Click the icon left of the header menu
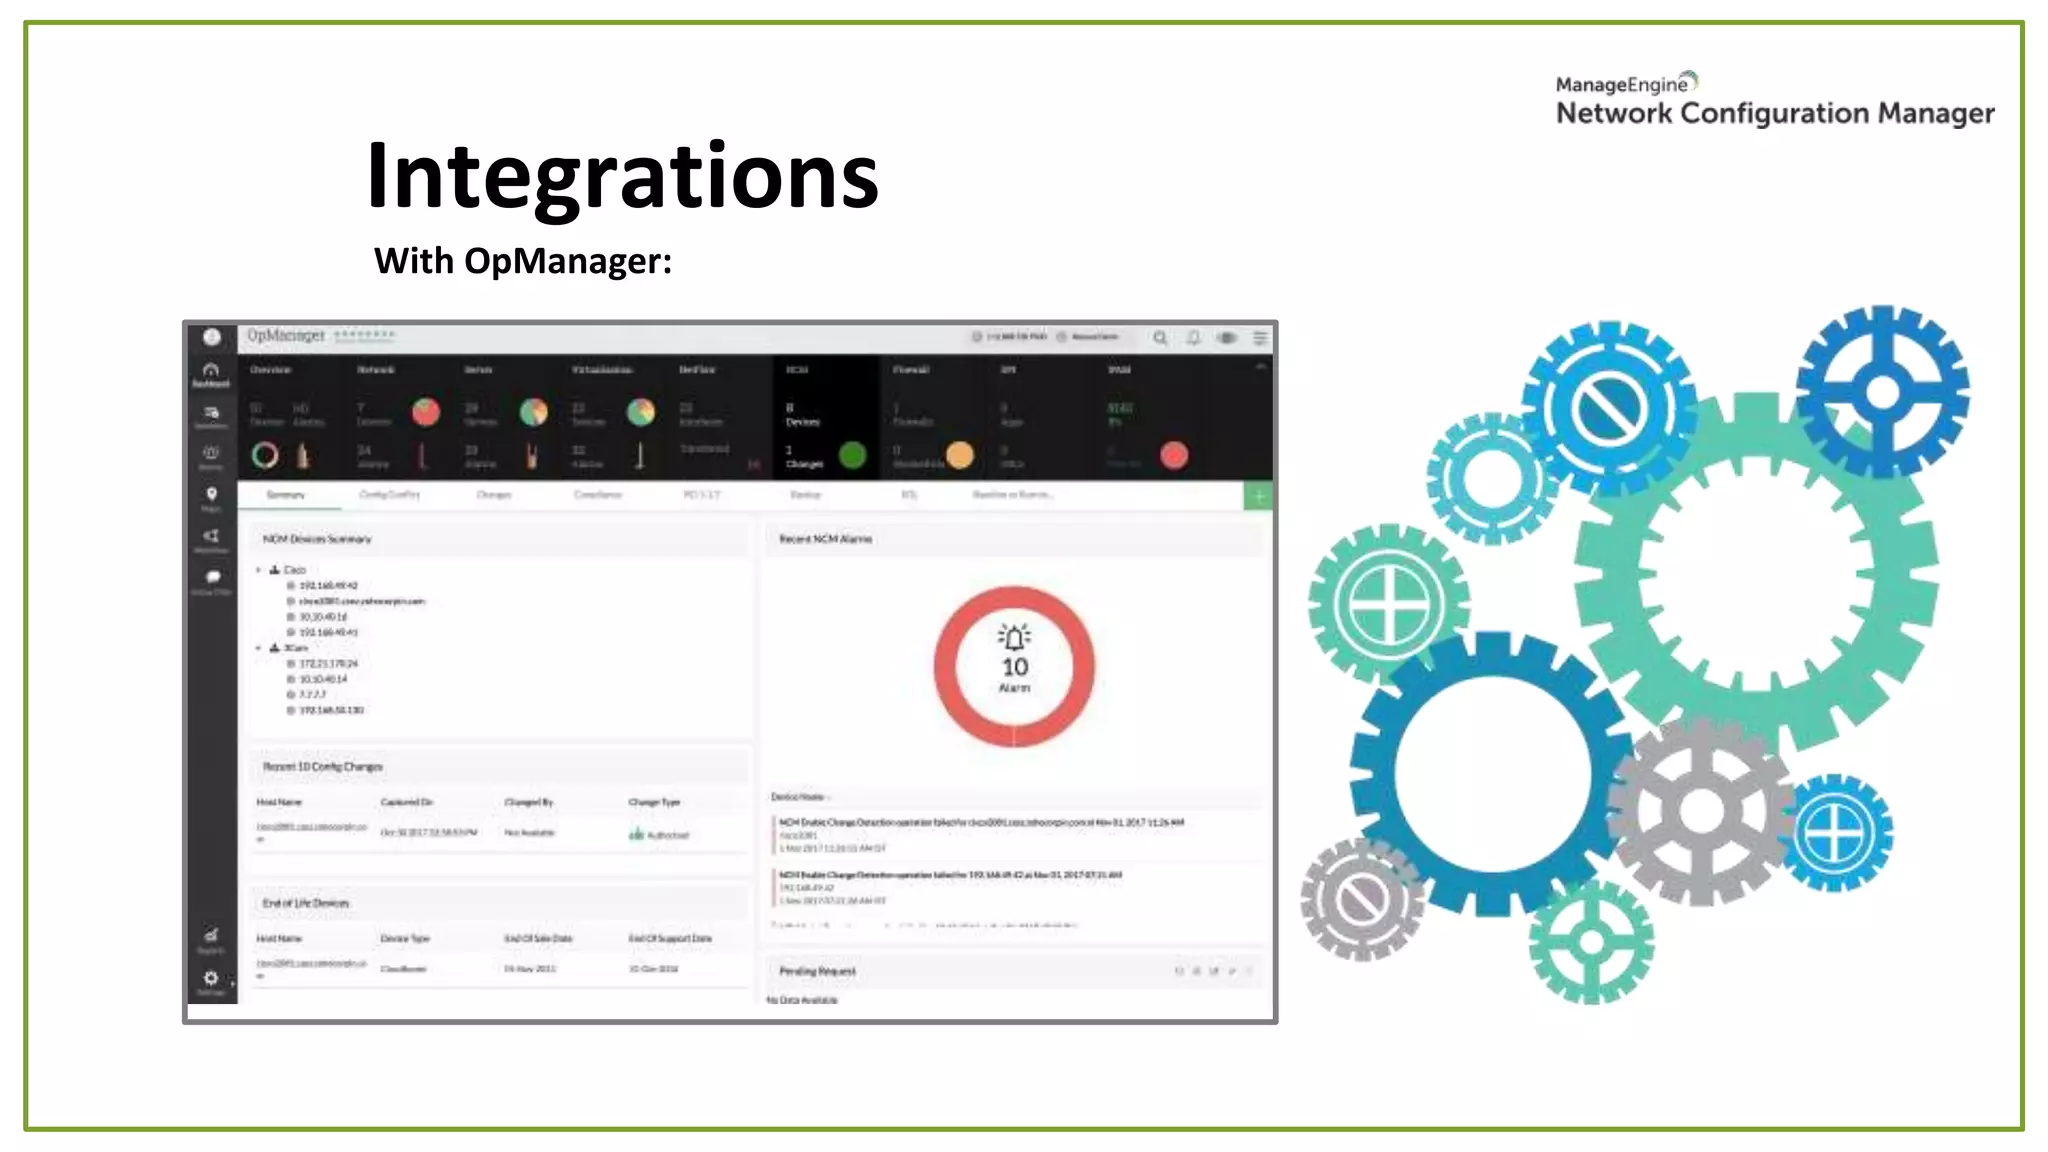2048x1152 pixels. pyautogui.click(x=1226, y=338)
